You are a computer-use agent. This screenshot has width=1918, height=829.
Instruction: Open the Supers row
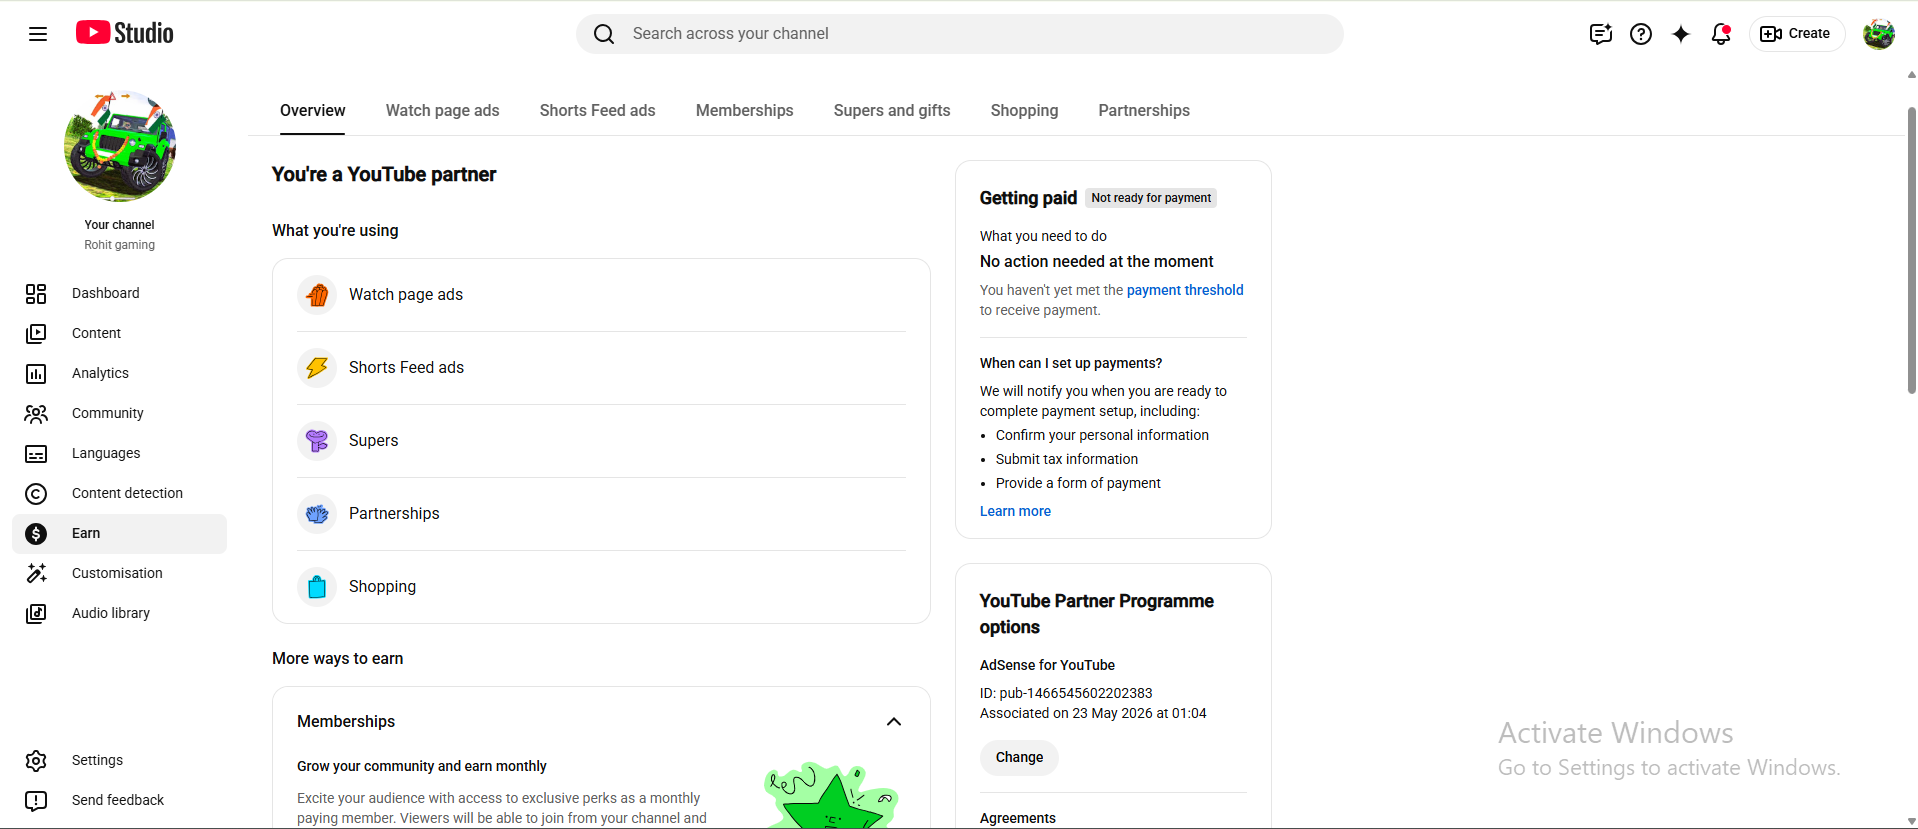(x=601, y=441)
